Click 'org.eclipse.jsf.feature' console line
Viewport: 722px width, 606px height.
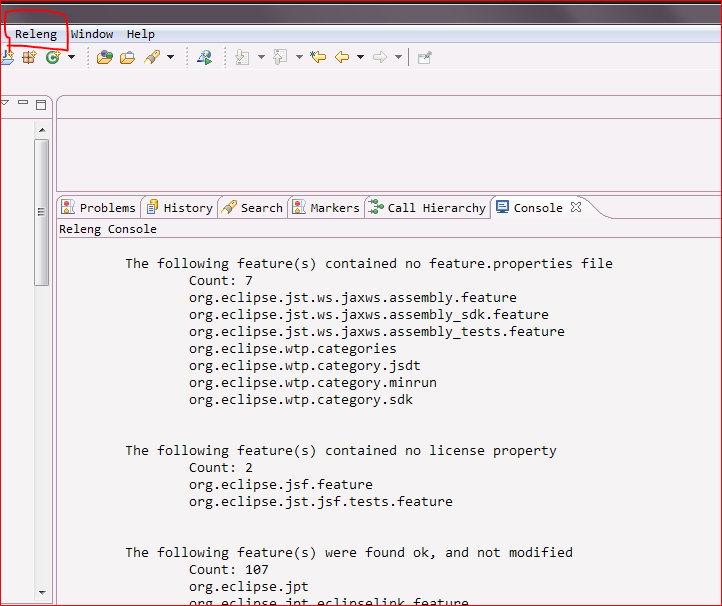281,485
